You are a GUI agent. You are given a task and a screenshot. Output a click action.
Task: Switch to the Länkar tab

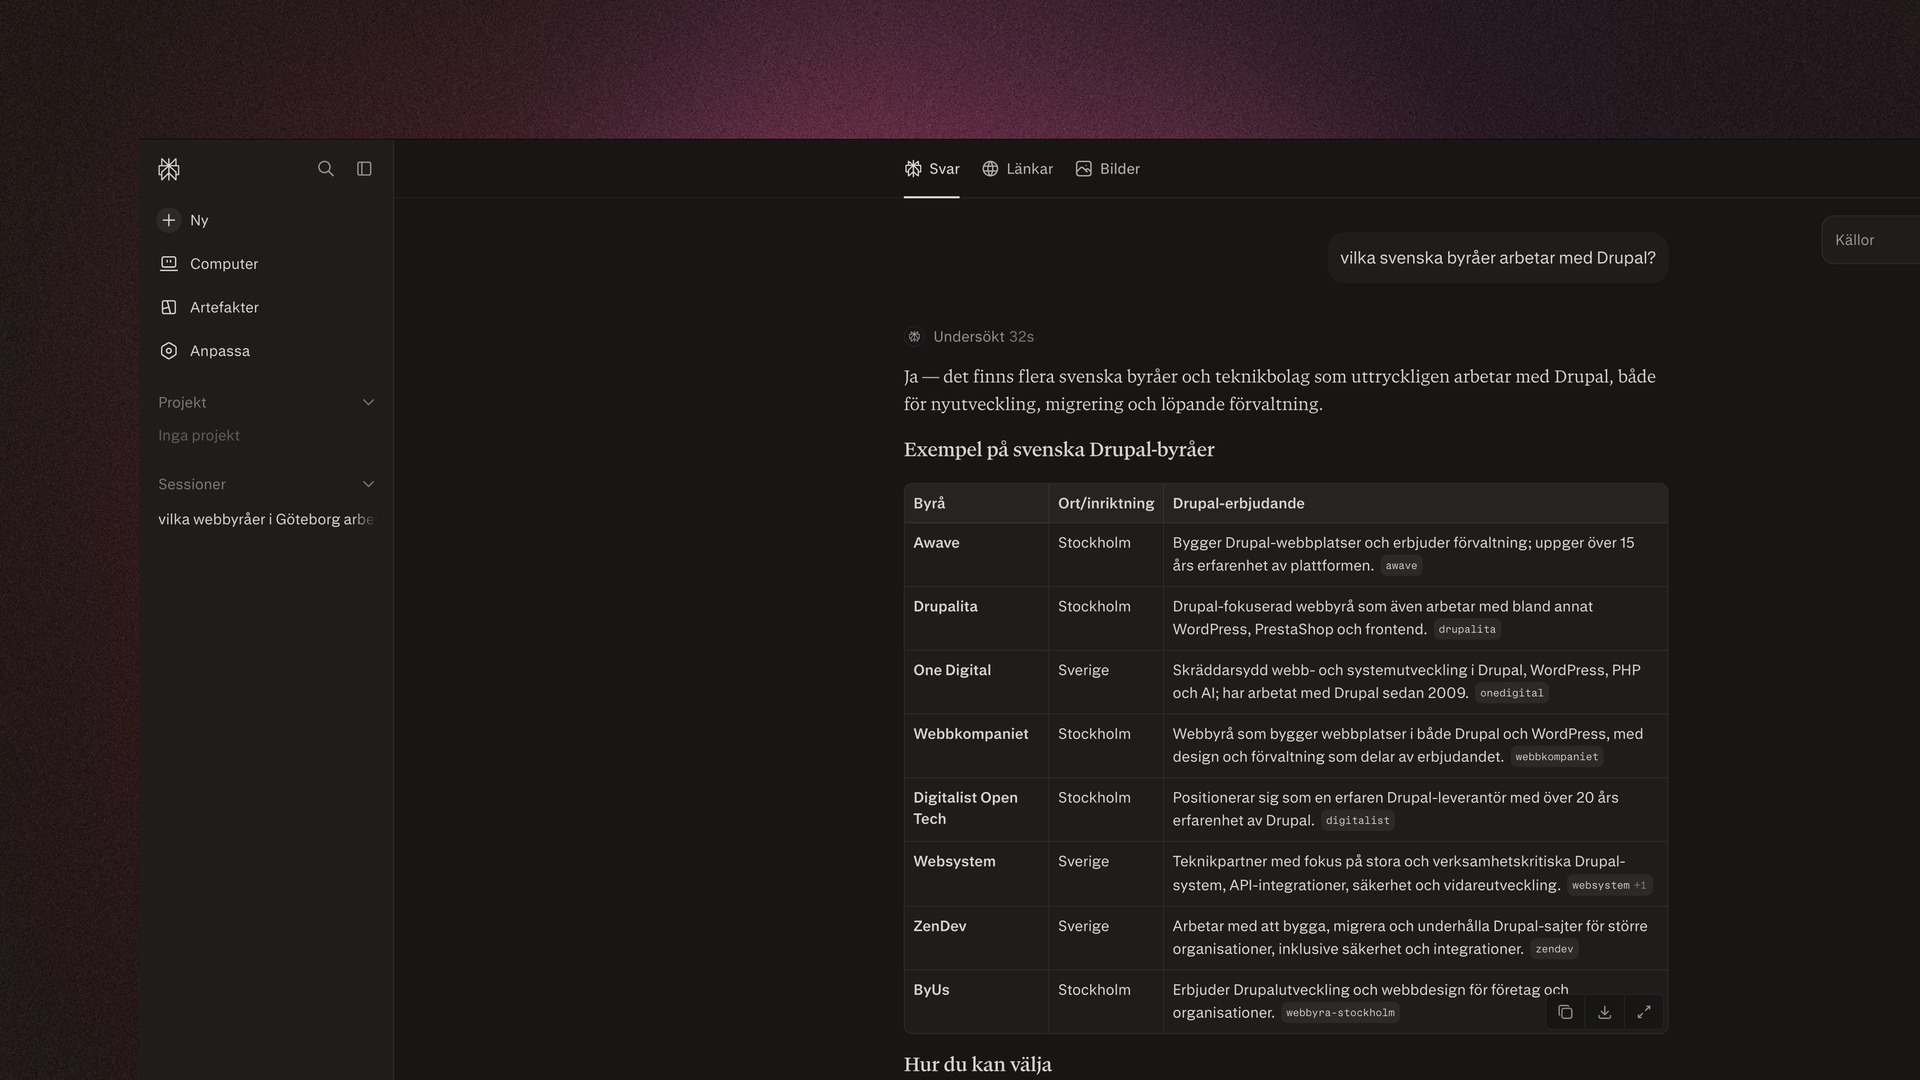point(1017,169)
